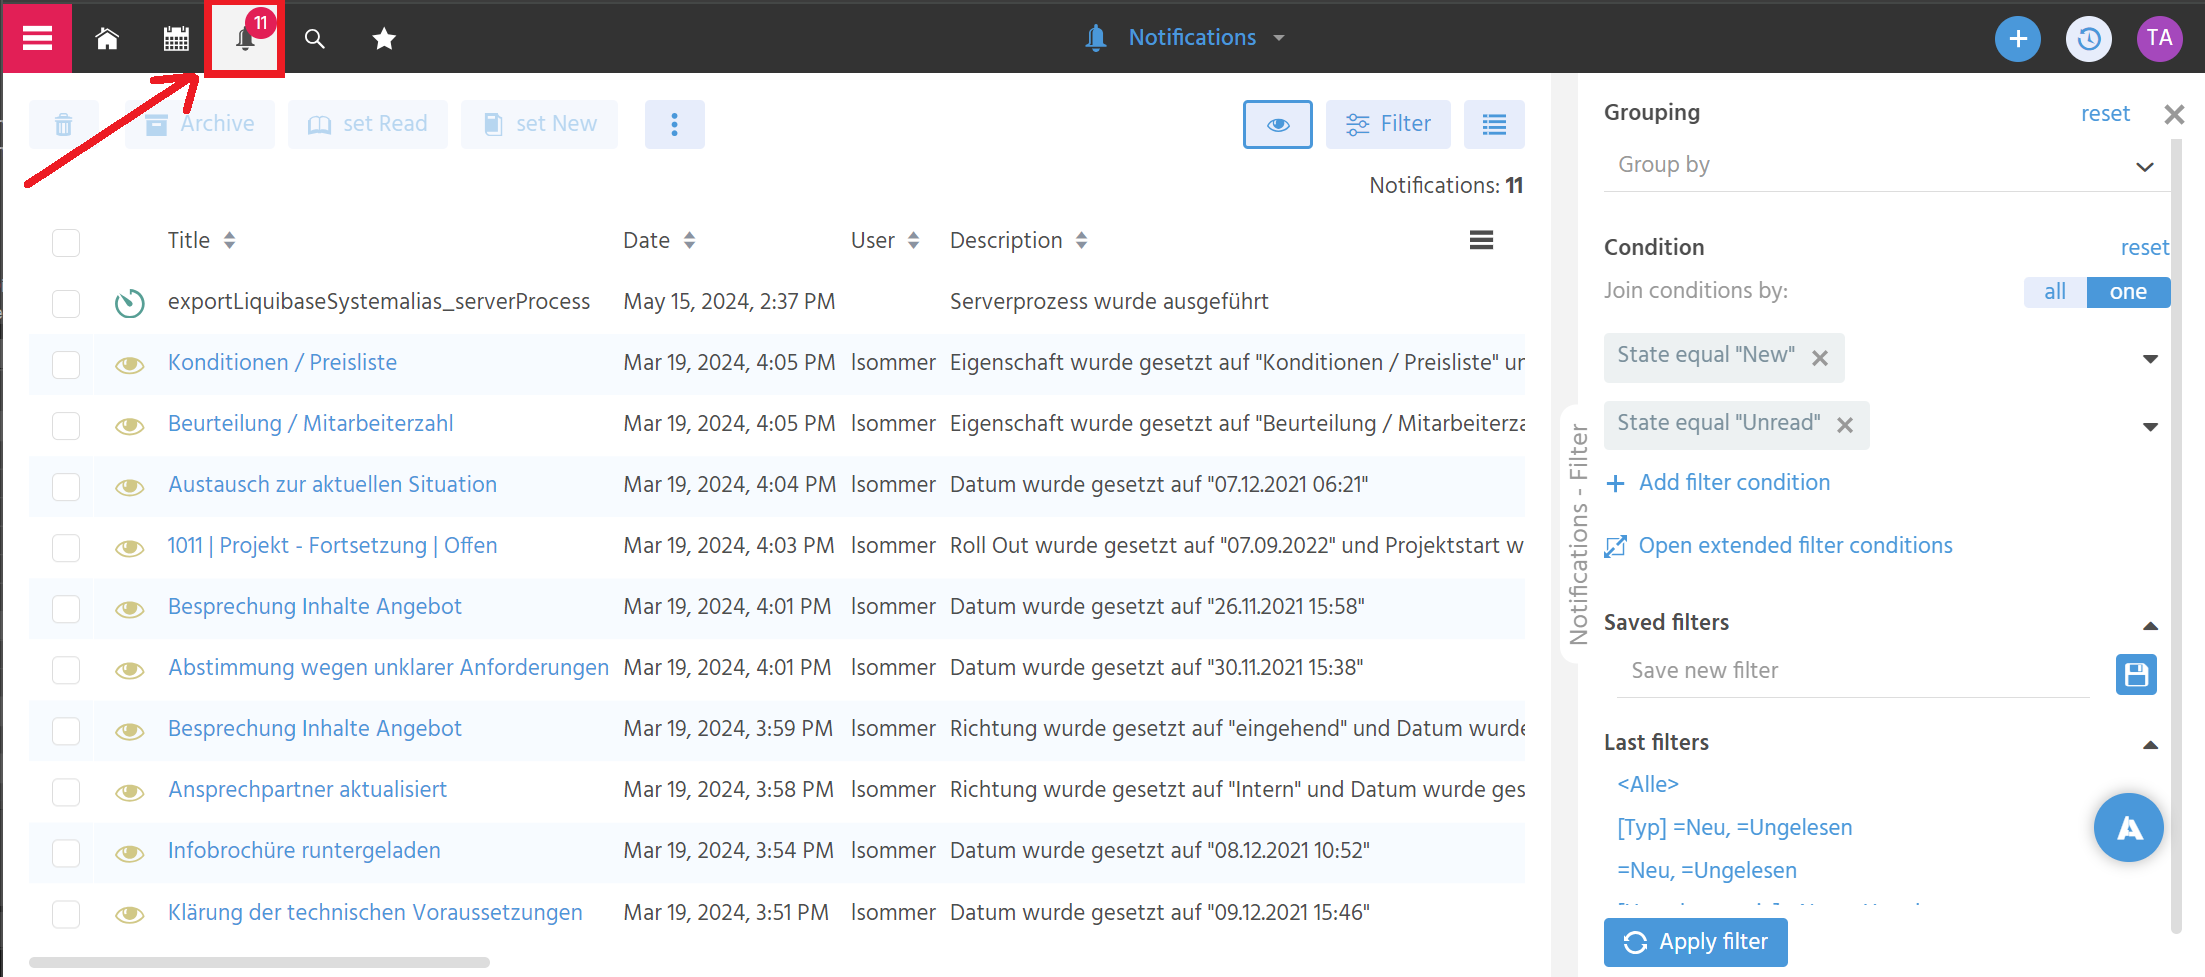Toggle the read-state eye on Besprechung Inhalte Angebot
2205x977 pixels.
tap(129, 608)
